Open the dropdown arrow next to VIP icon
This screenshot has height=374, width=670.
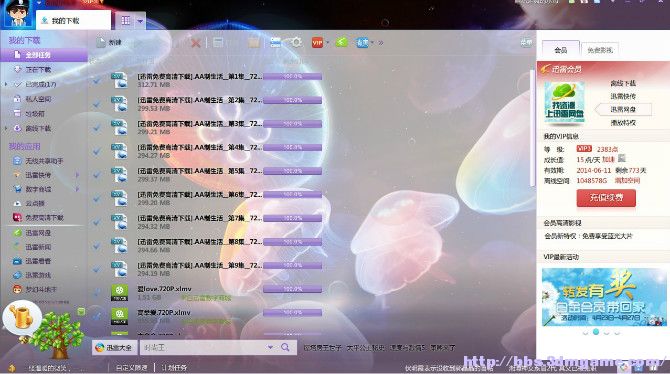(x=328, y=43)
